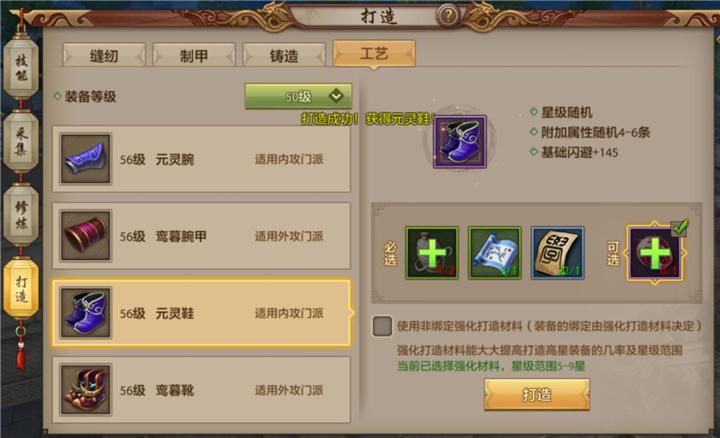The height and width of the screenshot is (438, 720).
Task: Click the blue blueprint scroll material
Action: click(495, 253)
